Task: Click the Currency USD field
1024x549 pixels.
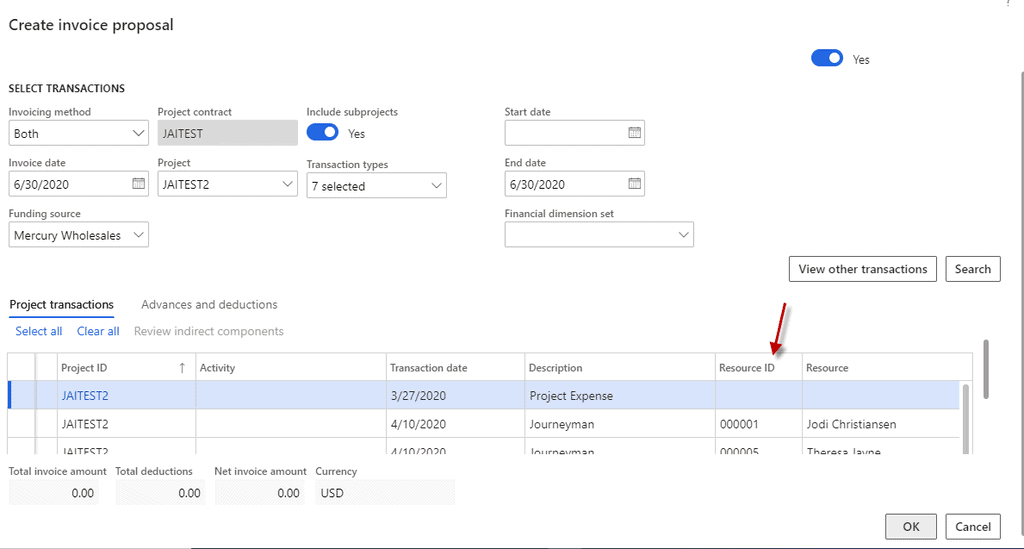Action: [x=385, y=493]
